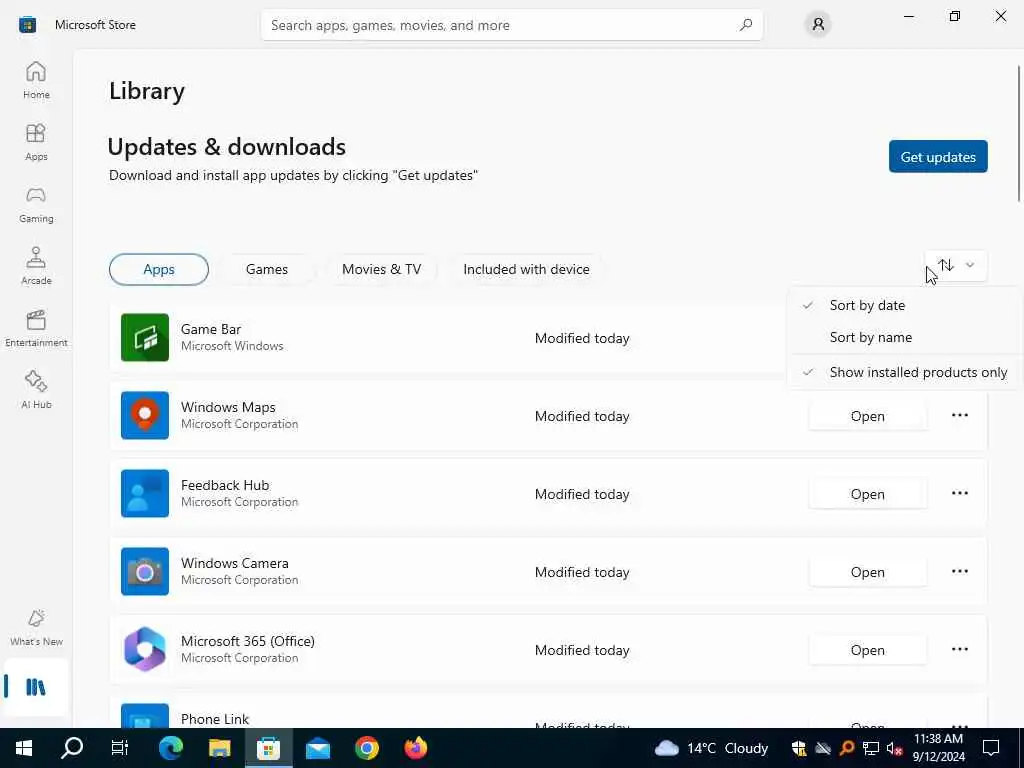
Task: Open more options for Windows Camera
Action: pos(959,571)
